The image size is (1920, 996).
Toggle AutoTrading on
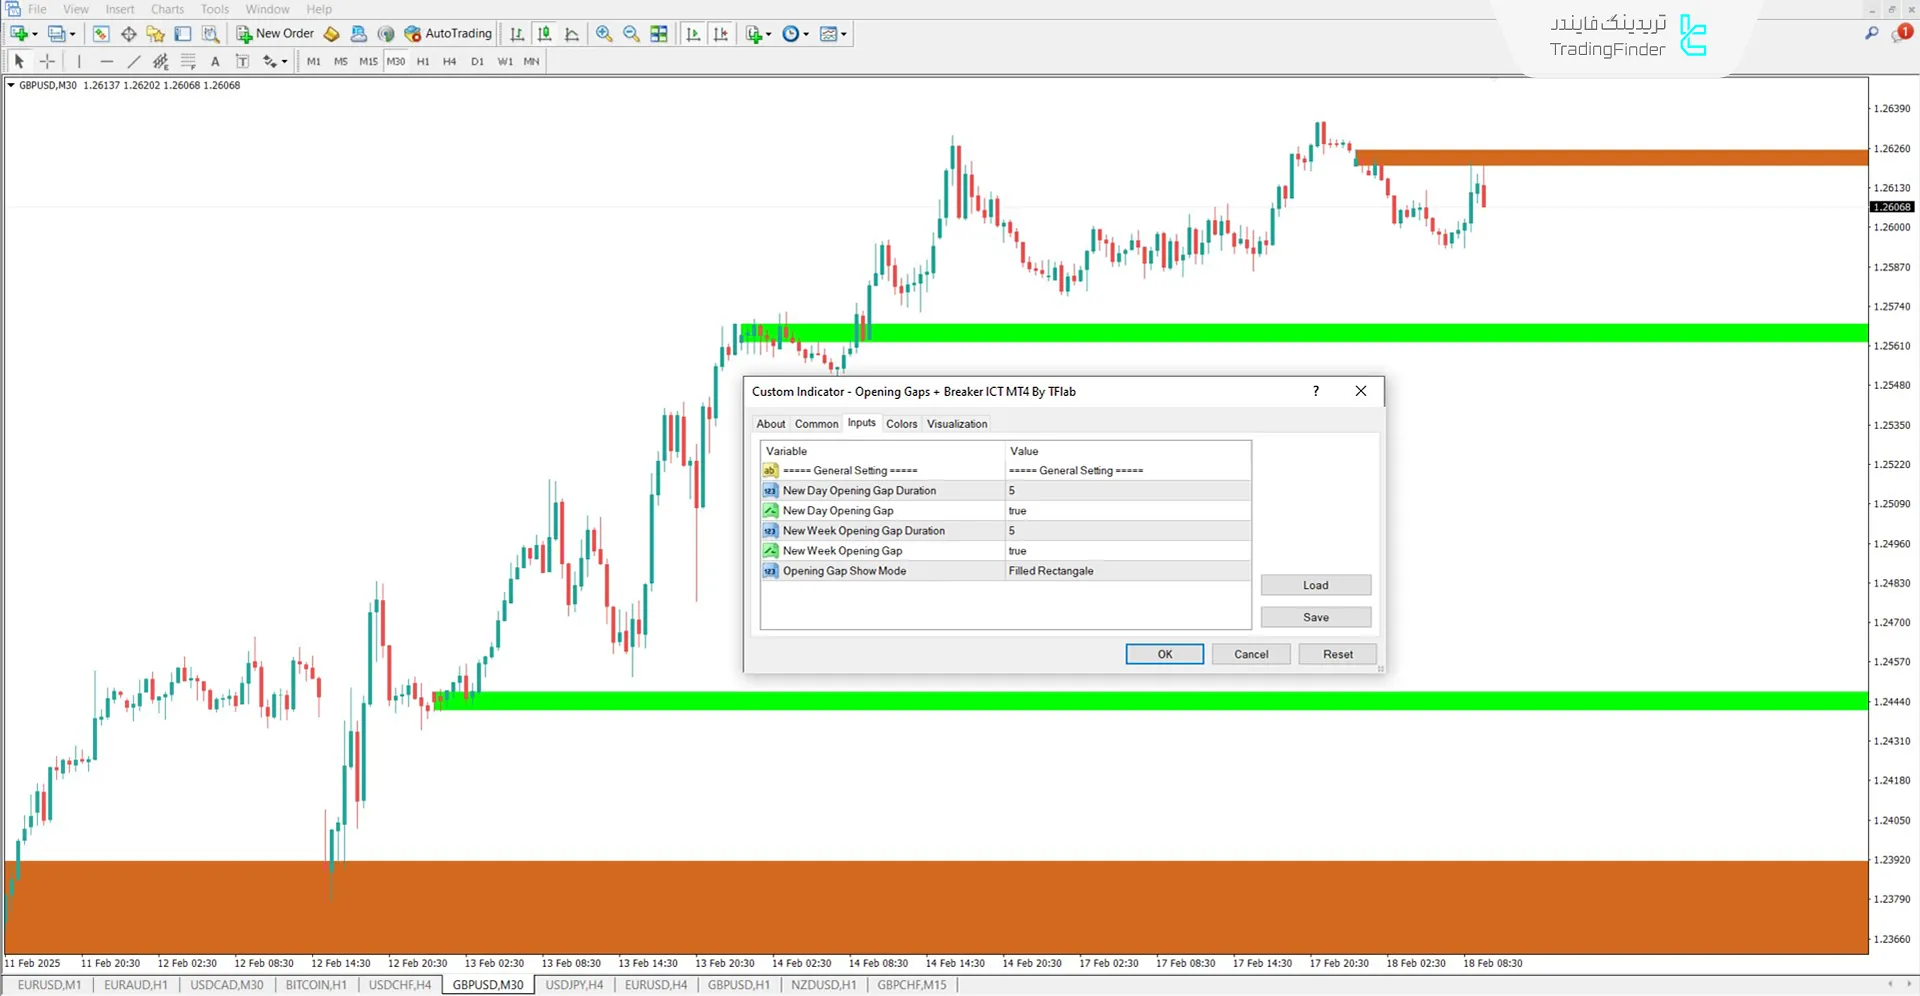point(447,33)
